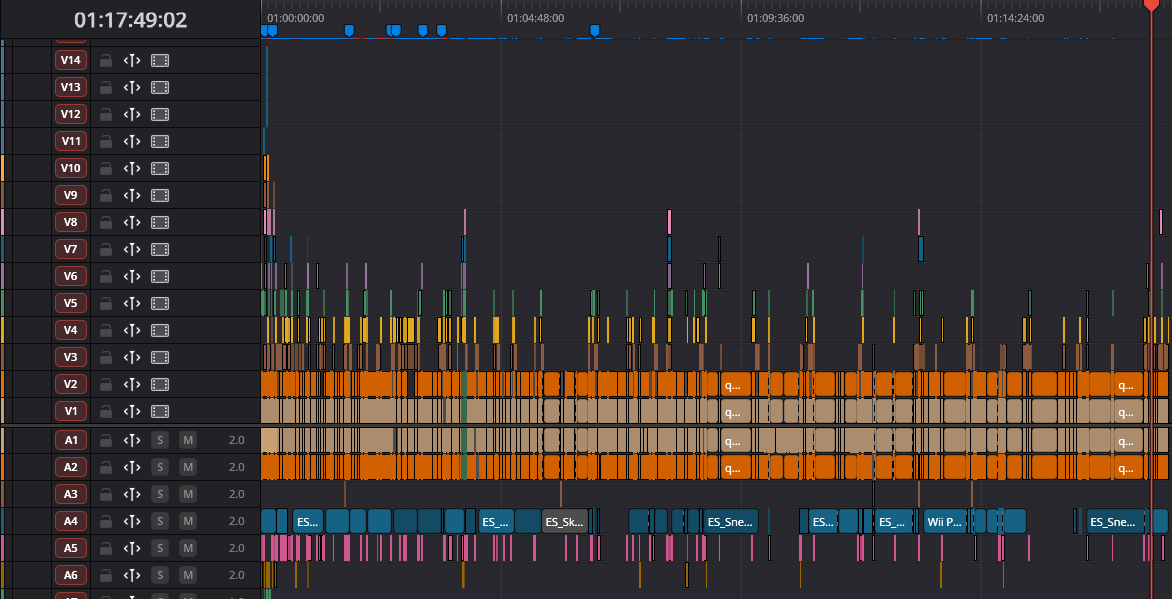Viewport: 1172px width, 599px height.
Task: Lock the A3 audio track
Action: click(x=106, y=494)
